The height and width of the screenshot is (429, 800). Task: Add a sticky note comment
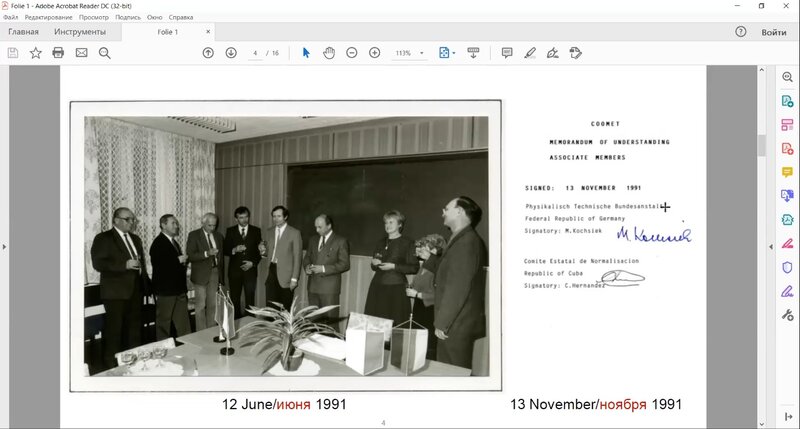[x=507, y=53]
